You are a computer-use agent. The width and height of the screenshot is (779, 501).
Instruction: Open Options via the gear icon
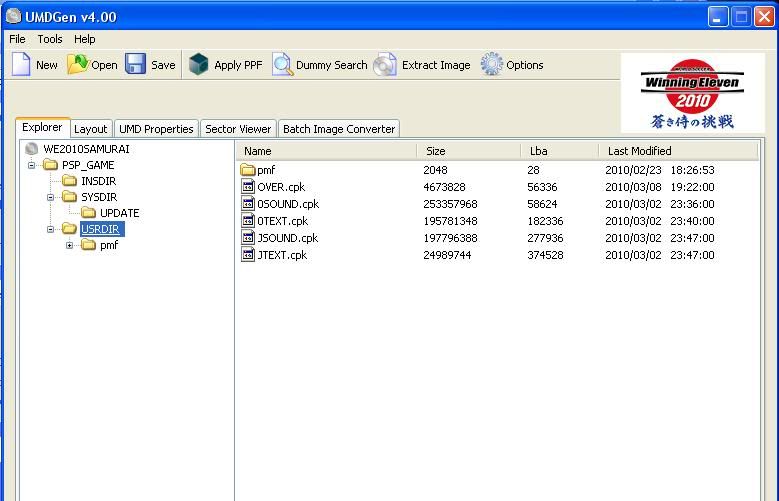tap(491, 65)
